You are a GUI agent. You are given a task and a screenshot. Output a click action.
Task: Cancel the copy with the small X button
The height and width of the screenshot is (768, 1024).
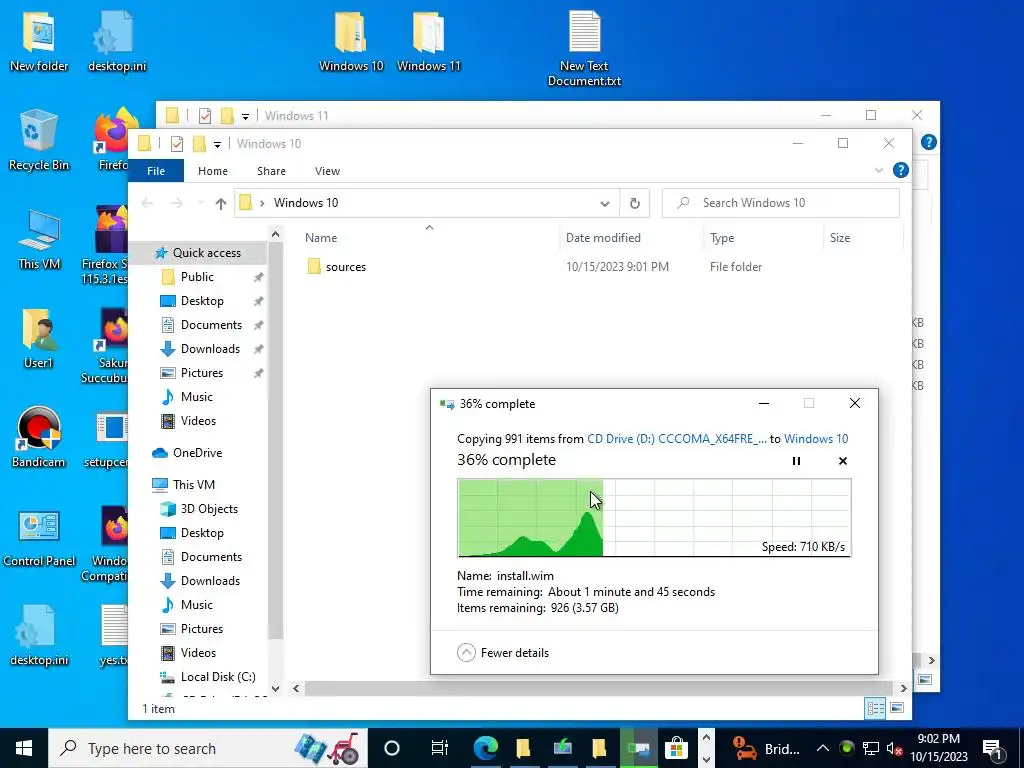point(842,461)
